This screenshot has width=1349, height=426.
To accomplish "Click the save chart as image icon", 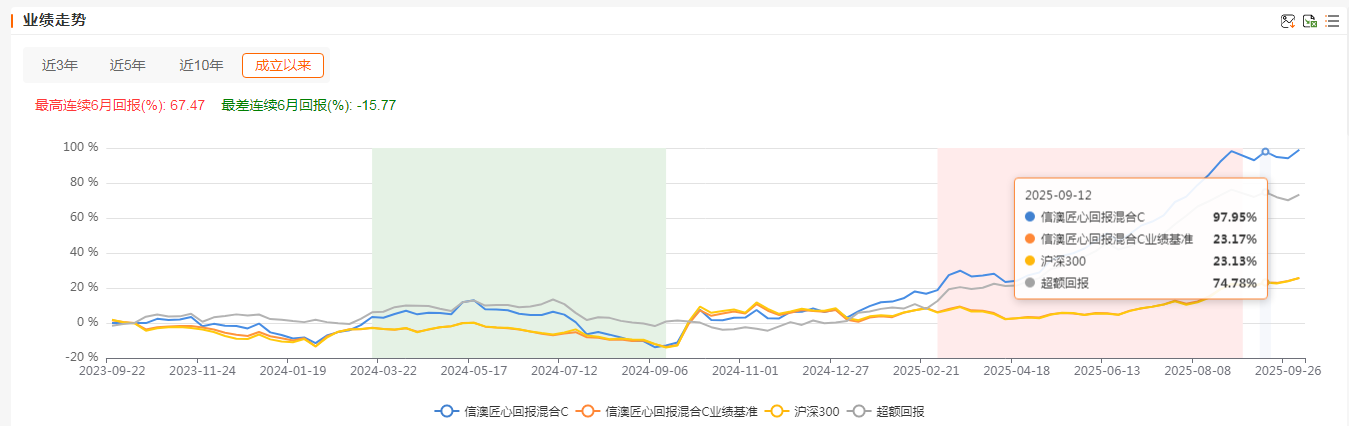I will click(1288, 21).
